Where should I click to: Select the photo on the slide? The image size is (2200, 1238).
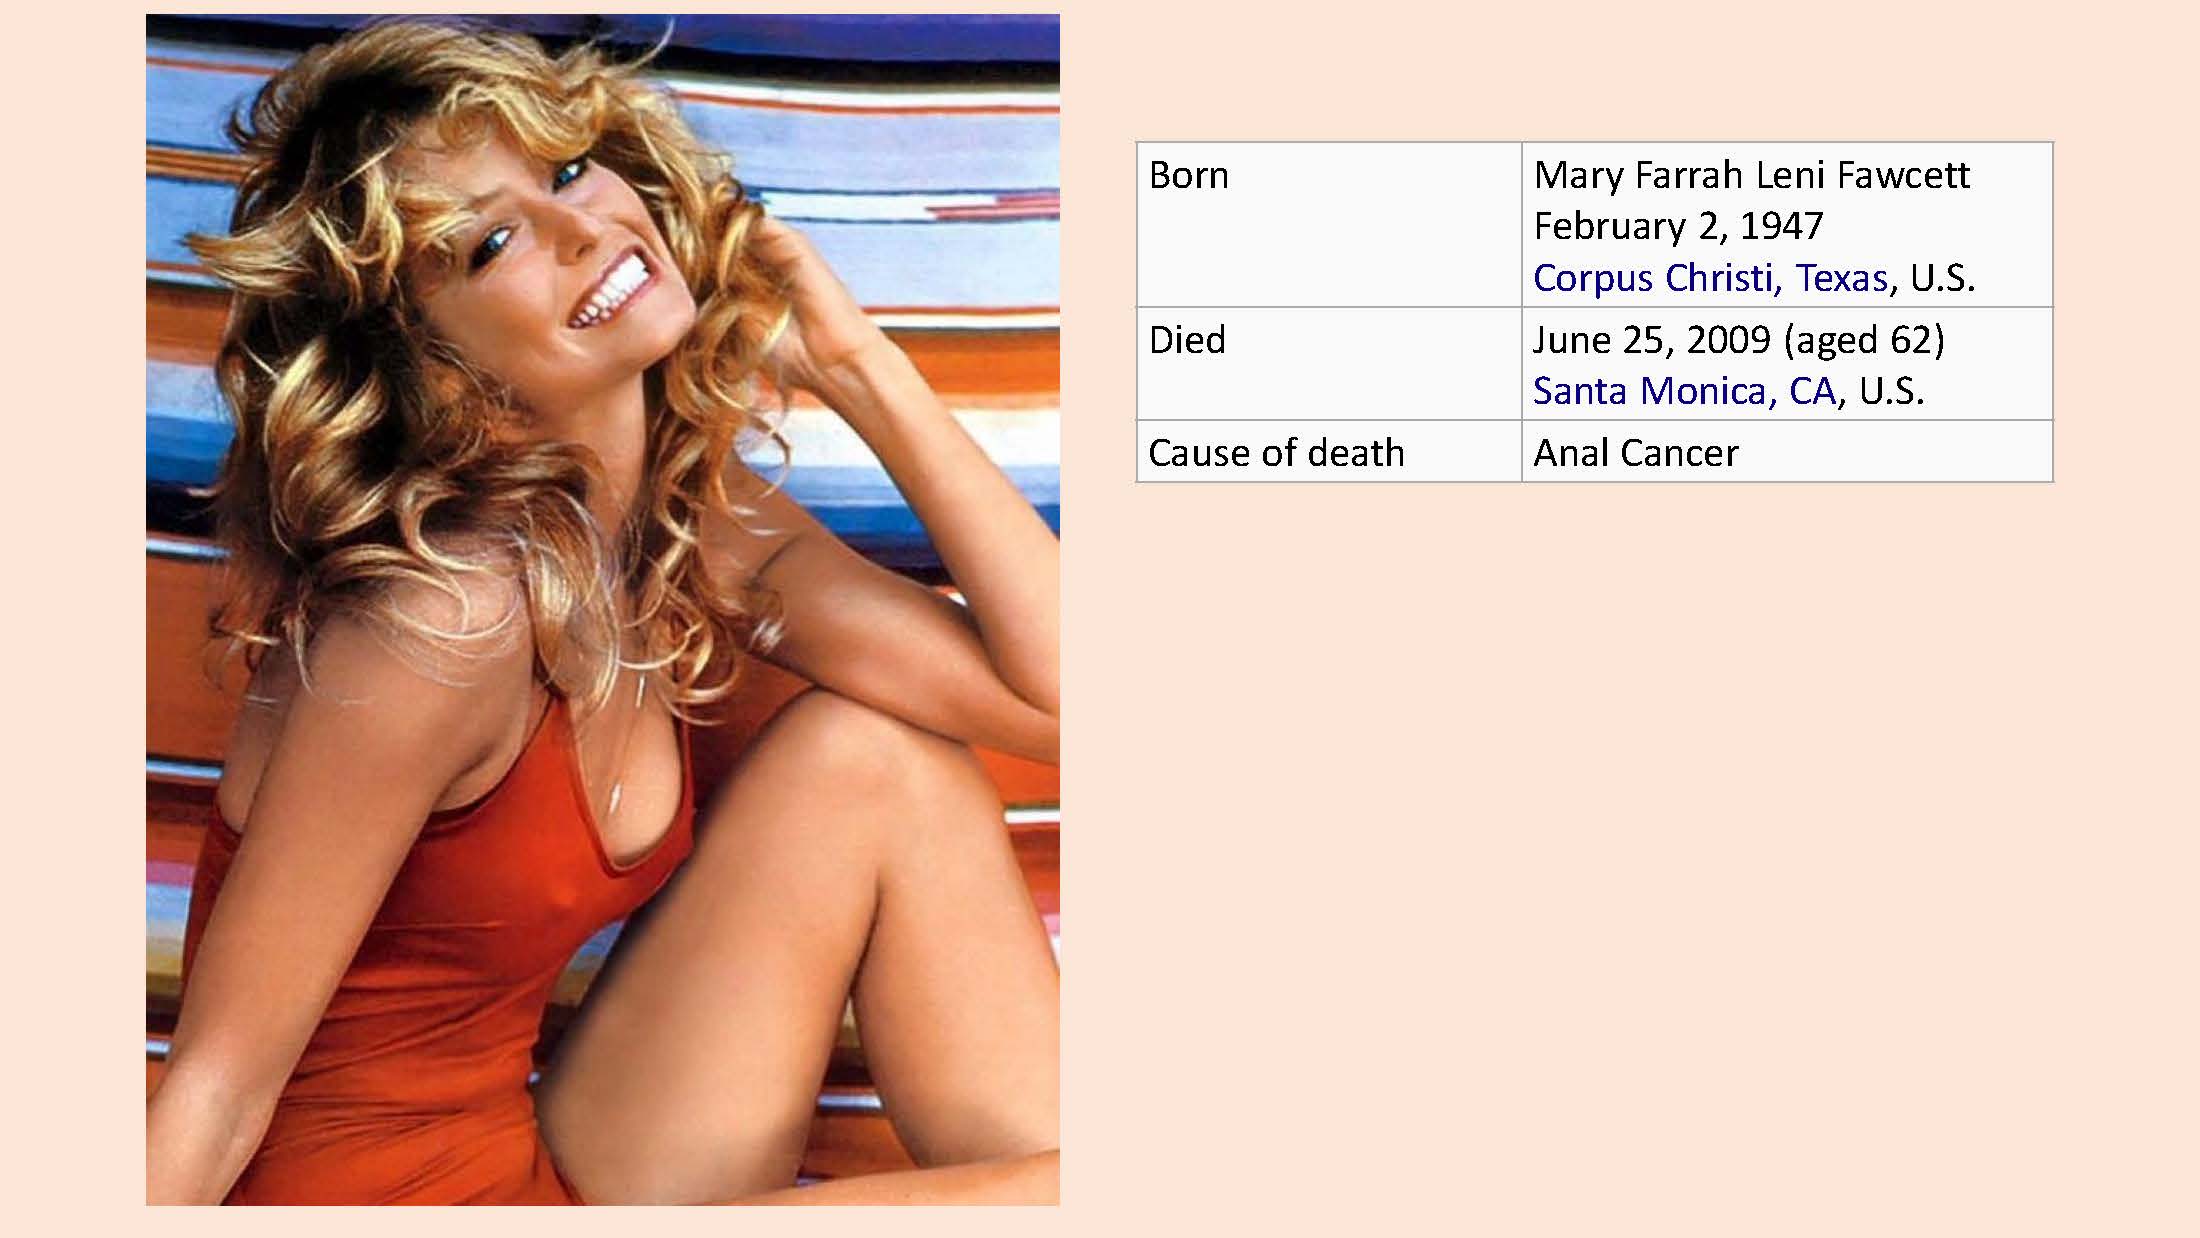[602, 609]
